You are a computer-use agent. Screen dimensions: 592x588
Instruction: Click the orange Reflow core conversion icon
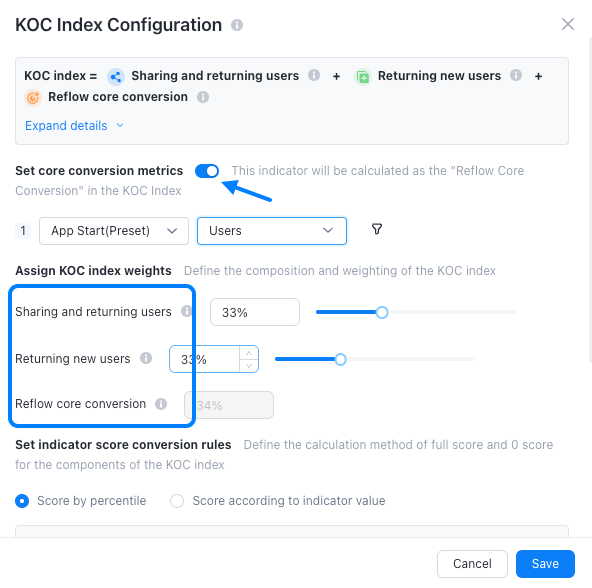tap(33, 98)
